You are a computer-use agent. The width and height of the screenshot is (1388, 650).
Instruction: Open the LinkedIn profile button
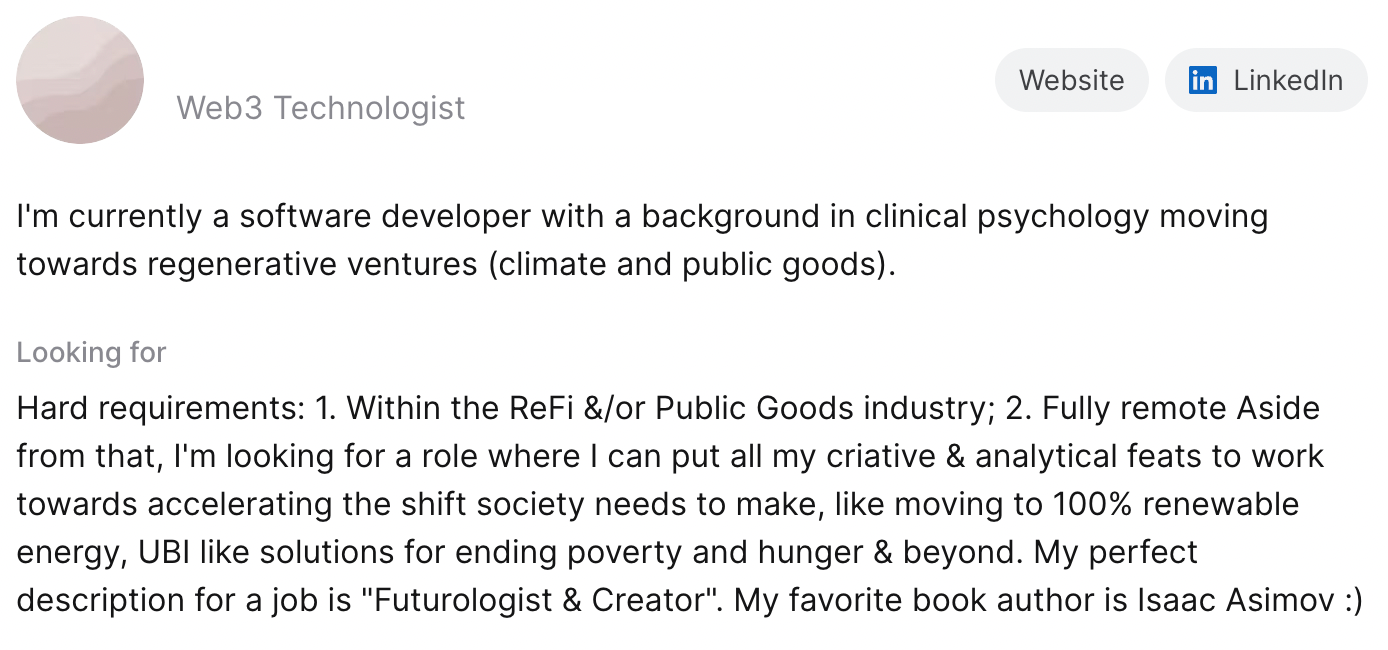point(1266,80)
